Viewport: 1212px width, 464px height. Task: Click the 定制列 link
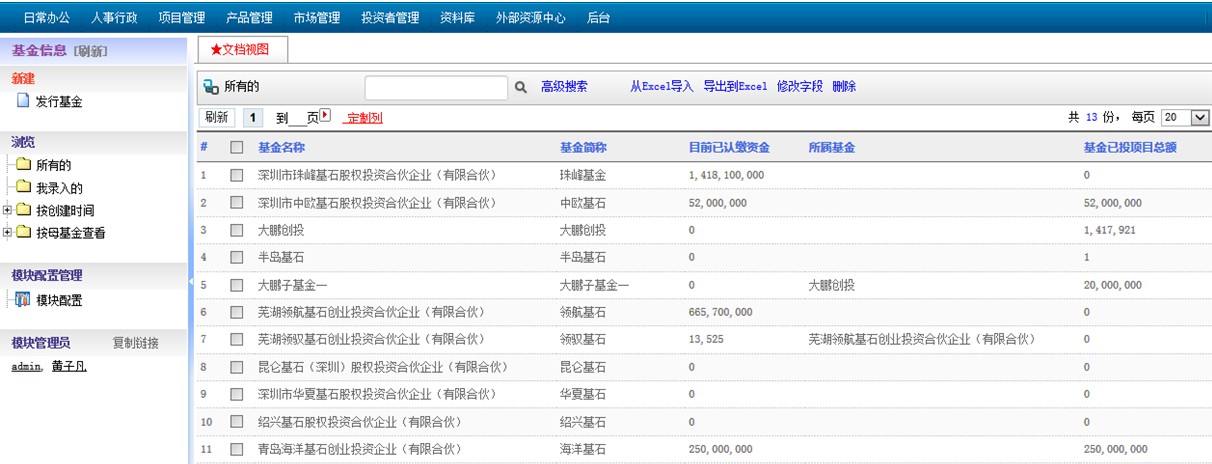(363, 118)
